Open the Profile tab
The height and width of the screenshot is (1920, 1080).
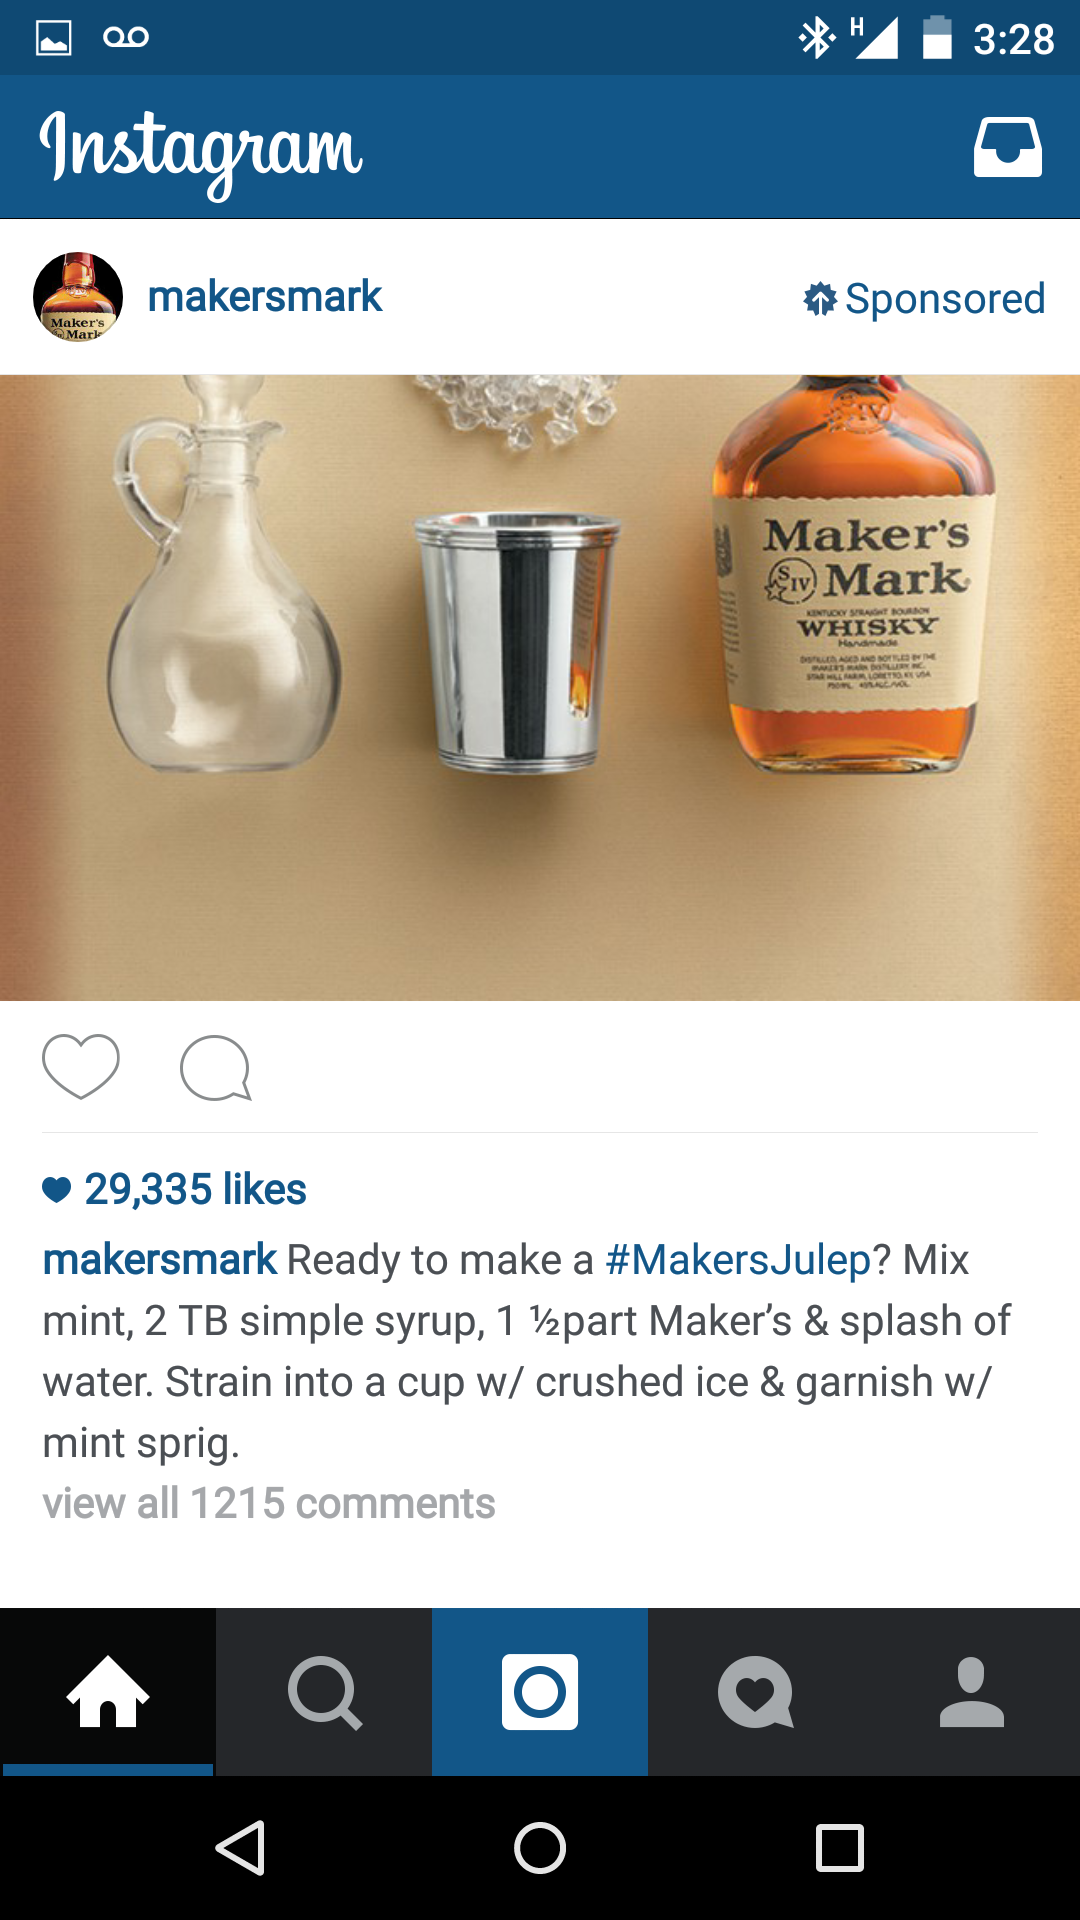click(x=972, y=1692)
